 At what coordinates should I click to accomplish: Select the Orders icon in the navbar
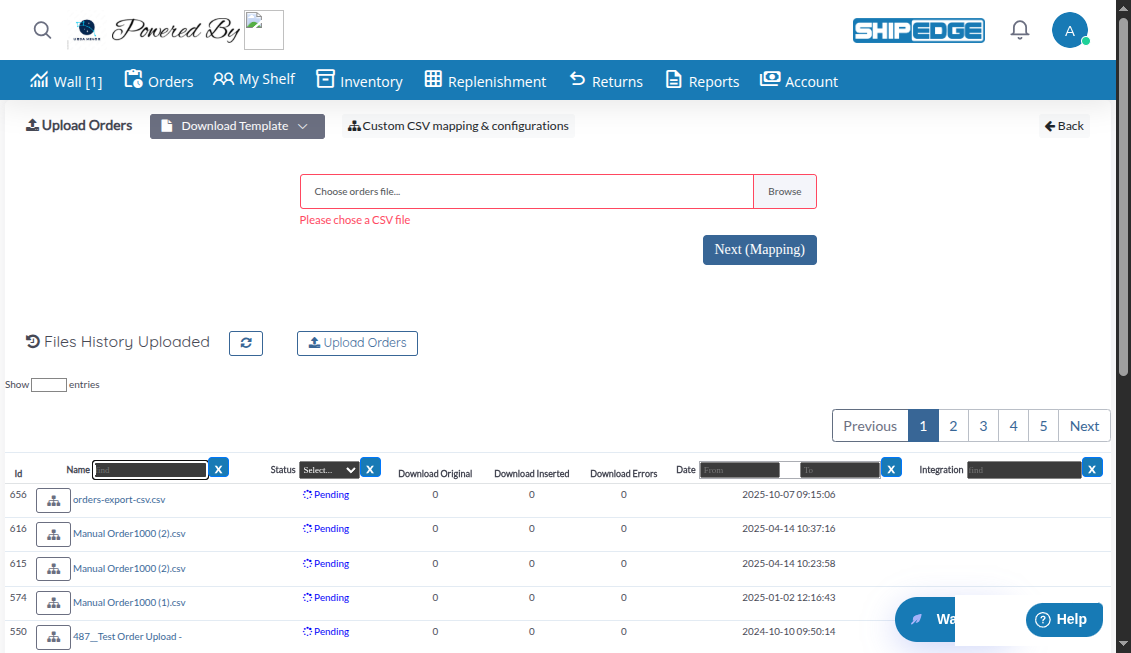[x=158, y=80]
